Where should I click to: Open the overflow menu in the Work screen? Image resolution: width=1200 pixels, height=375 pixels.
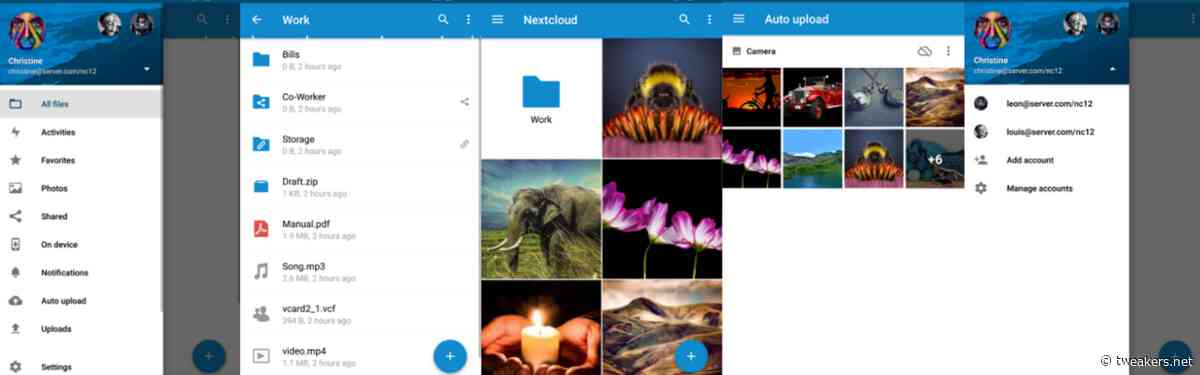coord(468,19)
